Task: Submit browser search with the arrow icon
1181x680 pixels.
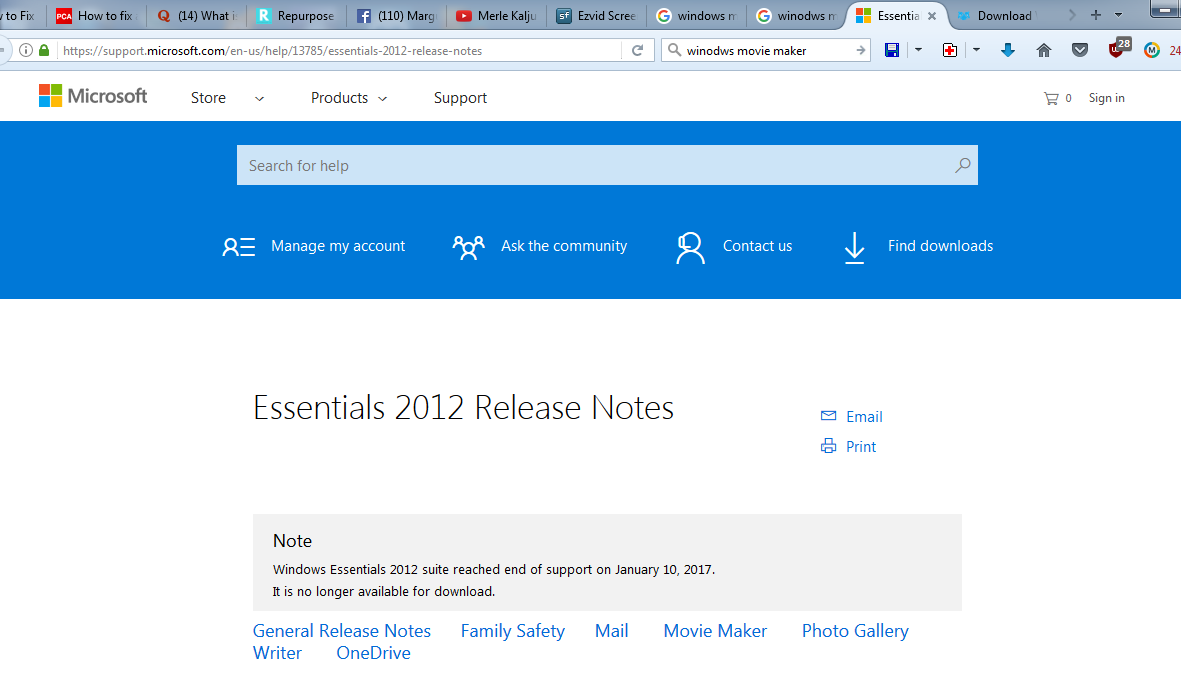Action: click(860, 50)
